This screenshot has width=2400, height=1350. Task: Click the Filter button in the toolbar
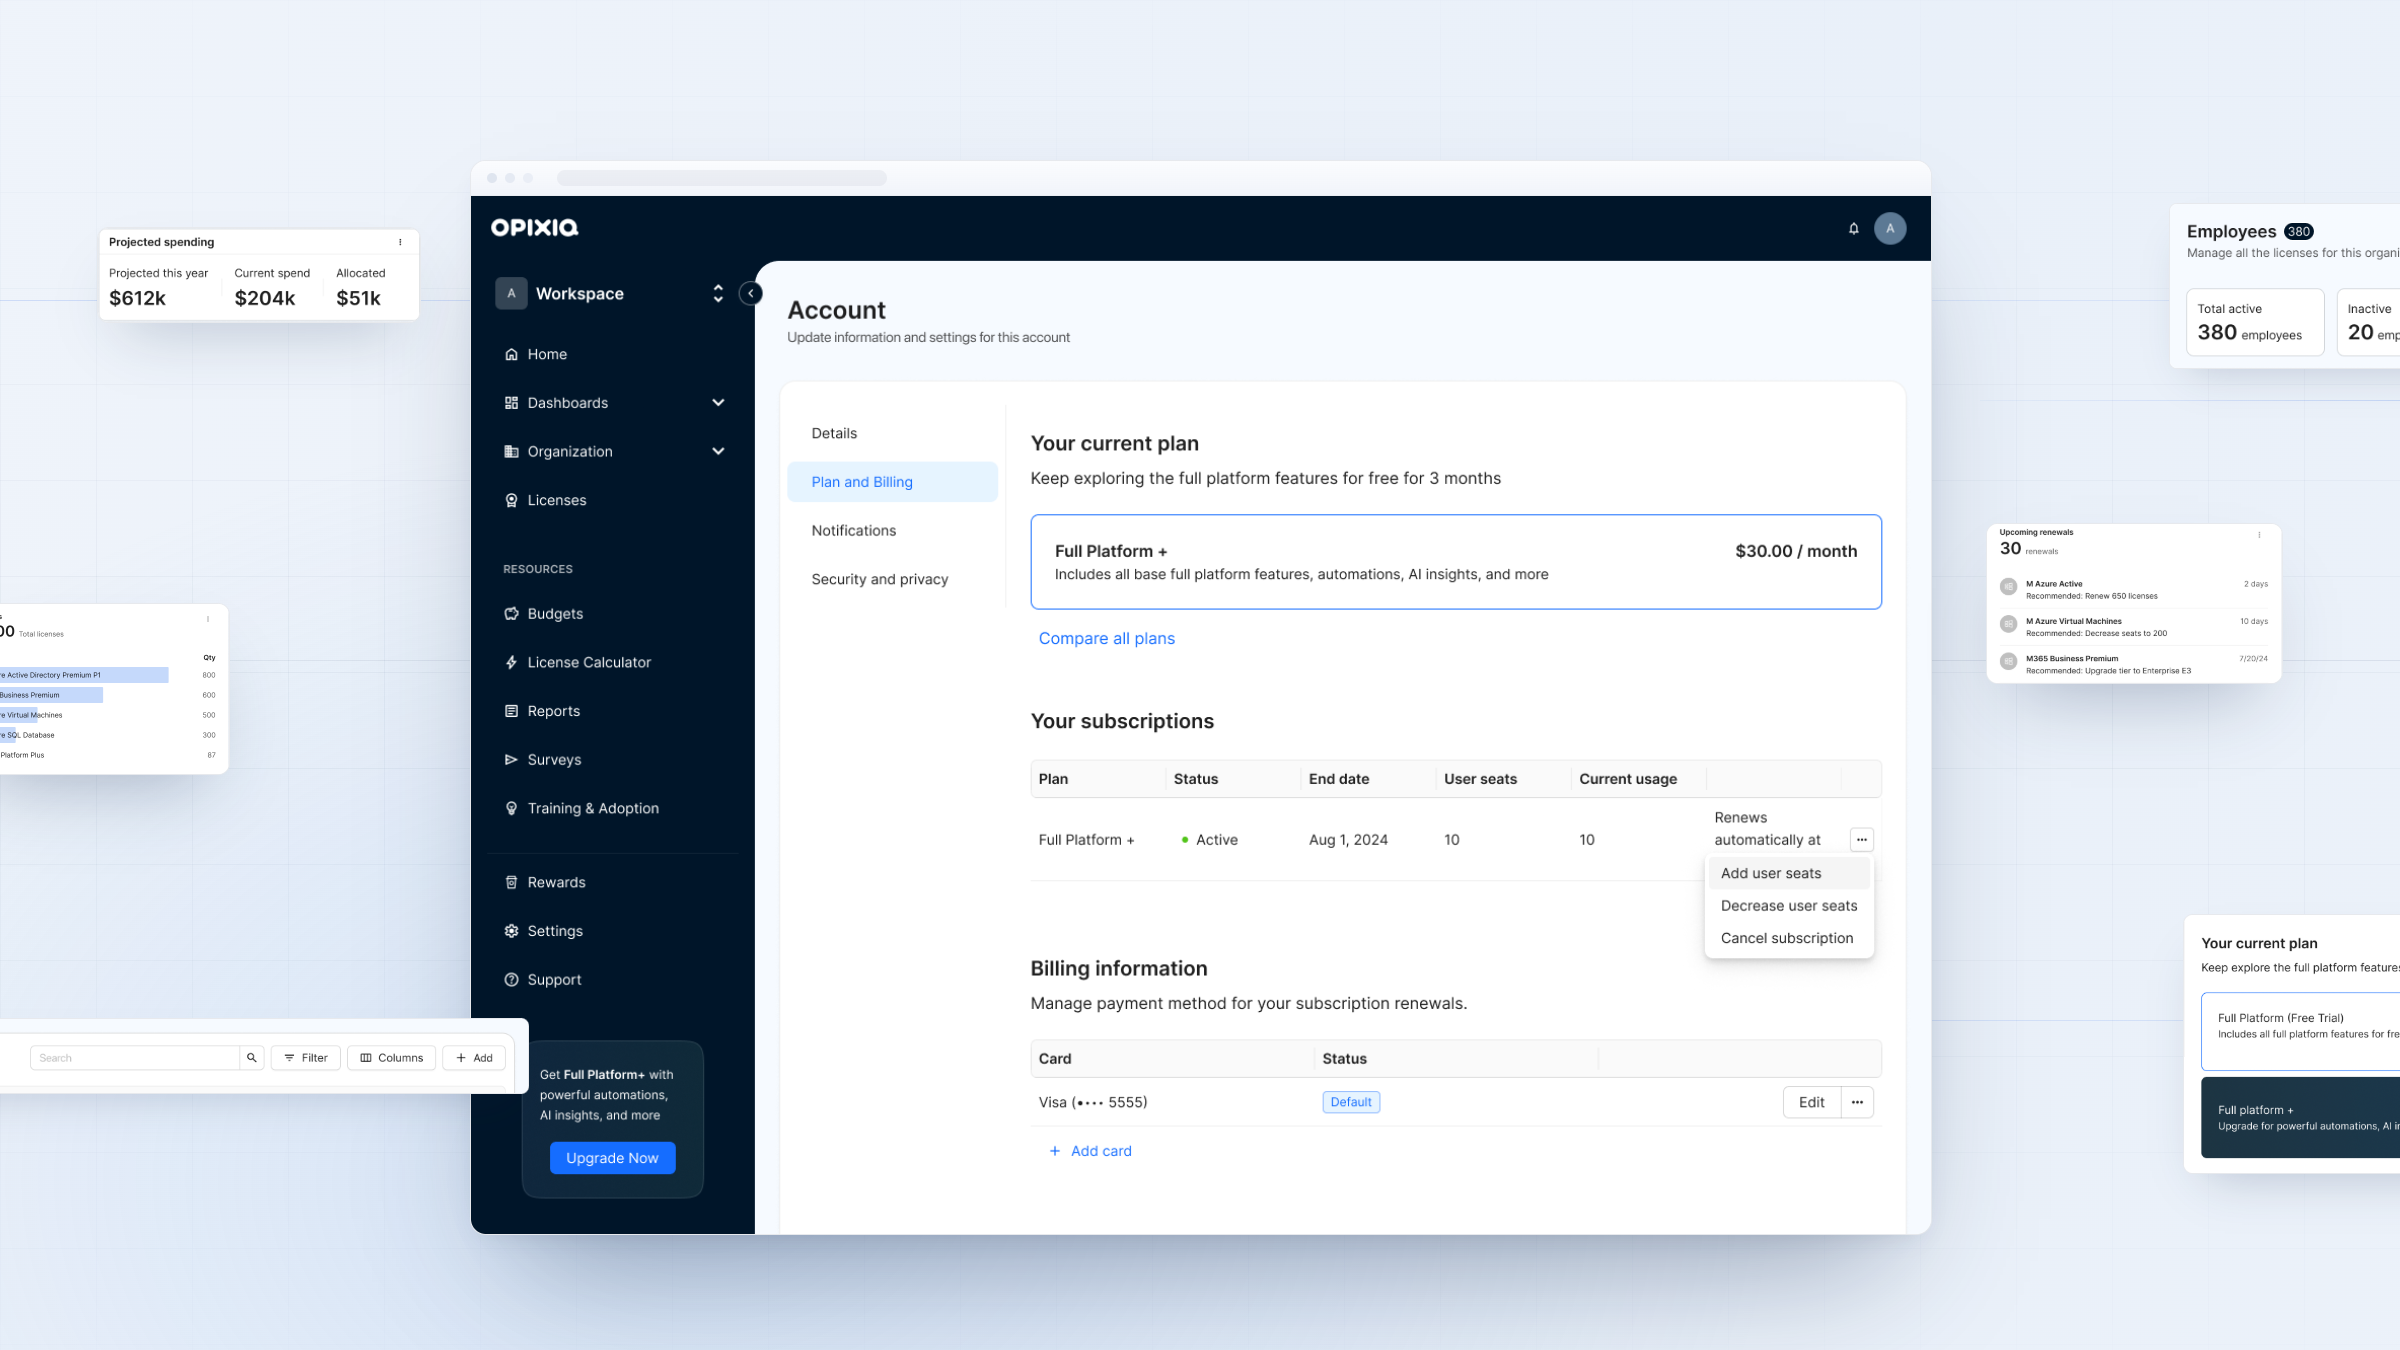306,1058
